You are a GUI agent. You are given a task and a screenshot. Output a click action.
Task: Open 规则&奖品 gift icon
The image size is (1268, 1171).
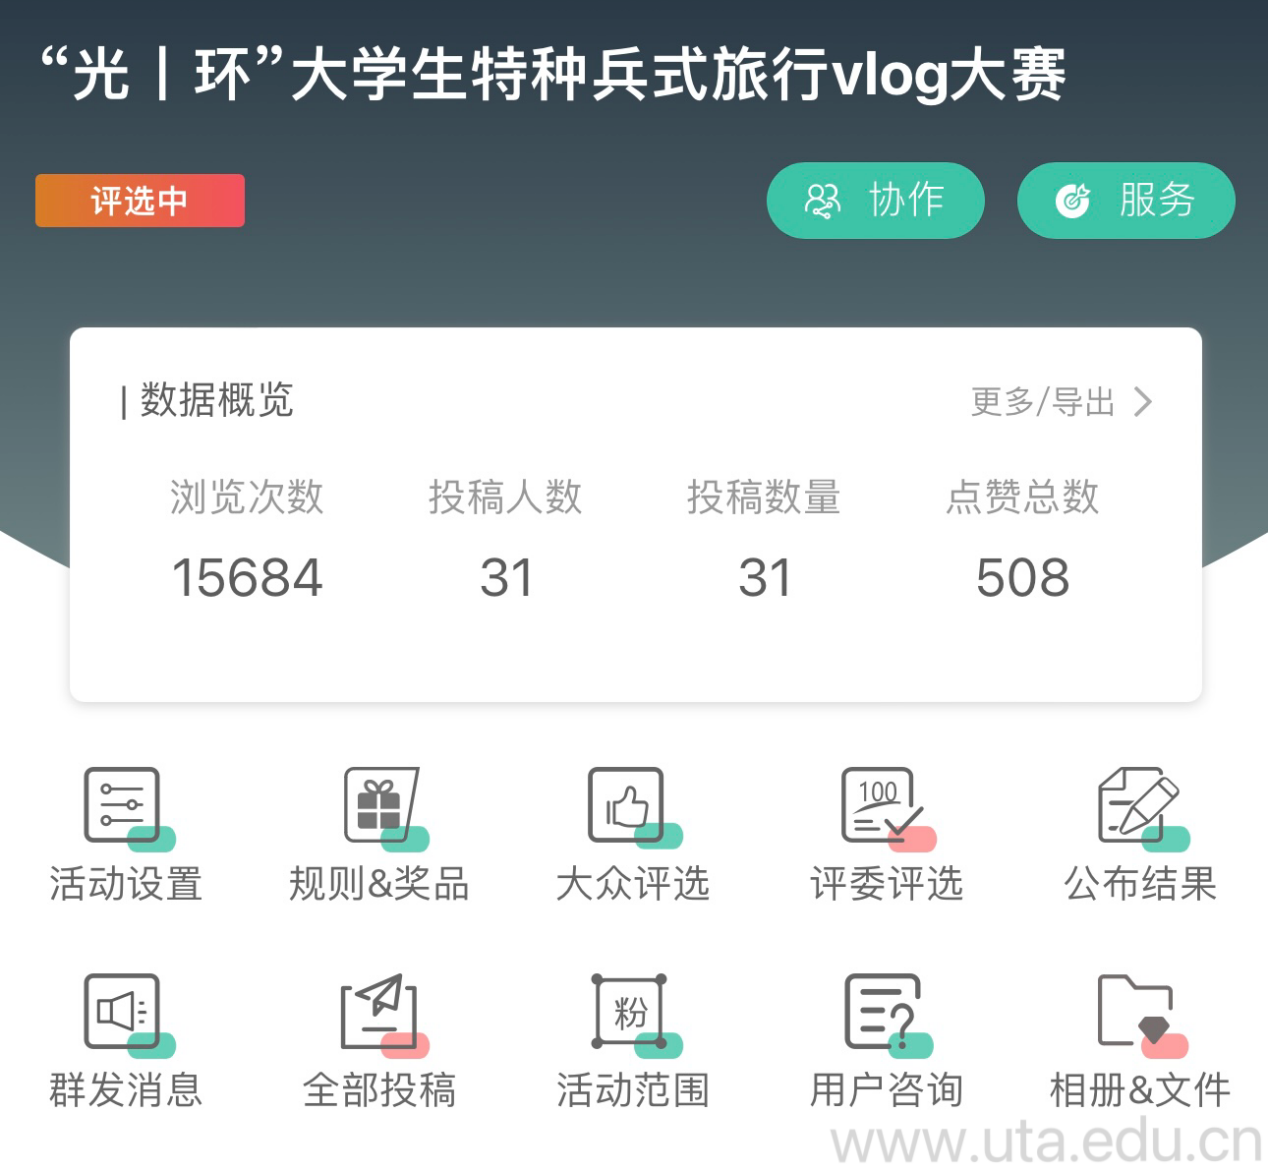point(379,806)
